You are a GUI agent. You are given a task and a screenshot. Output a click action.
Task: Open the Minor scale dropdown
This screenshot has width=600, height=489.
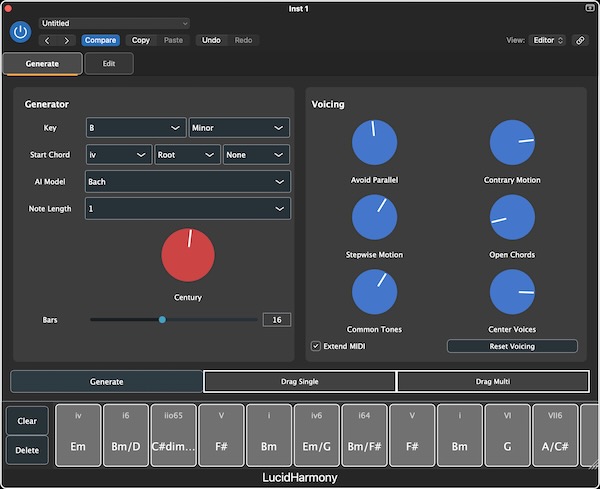(239, 128)
